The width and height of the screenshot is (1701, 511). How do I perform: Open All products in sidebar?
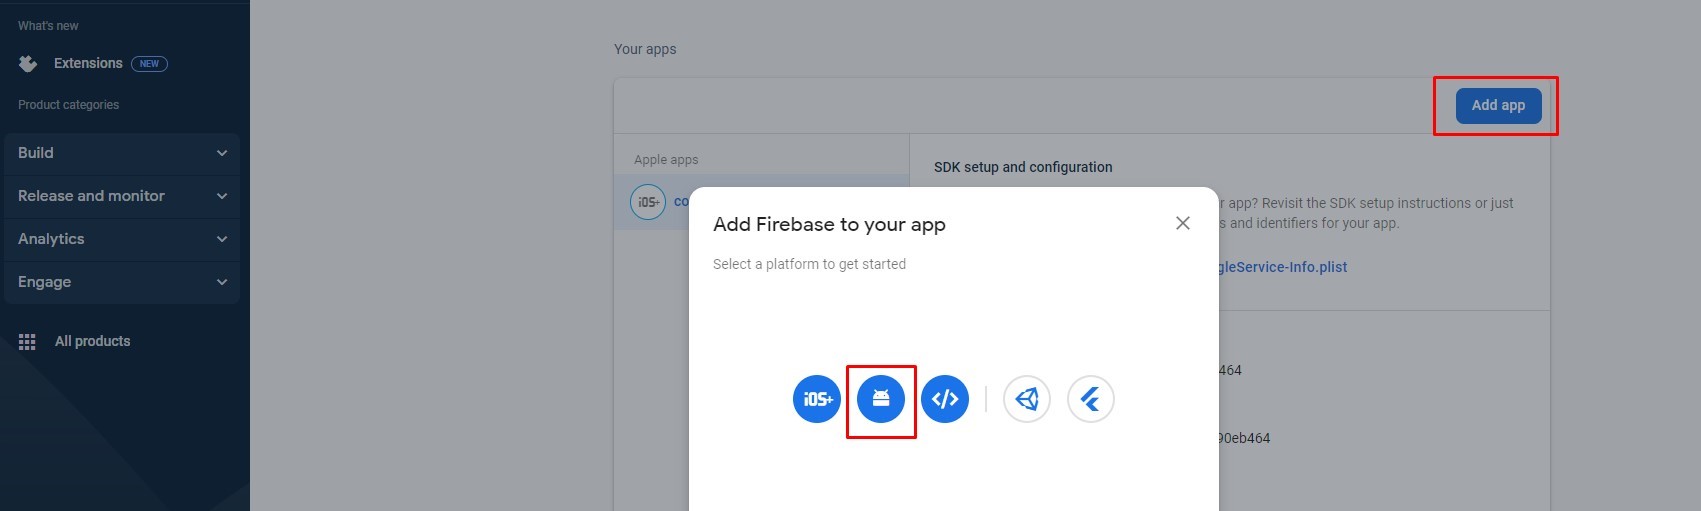point(92,341)
